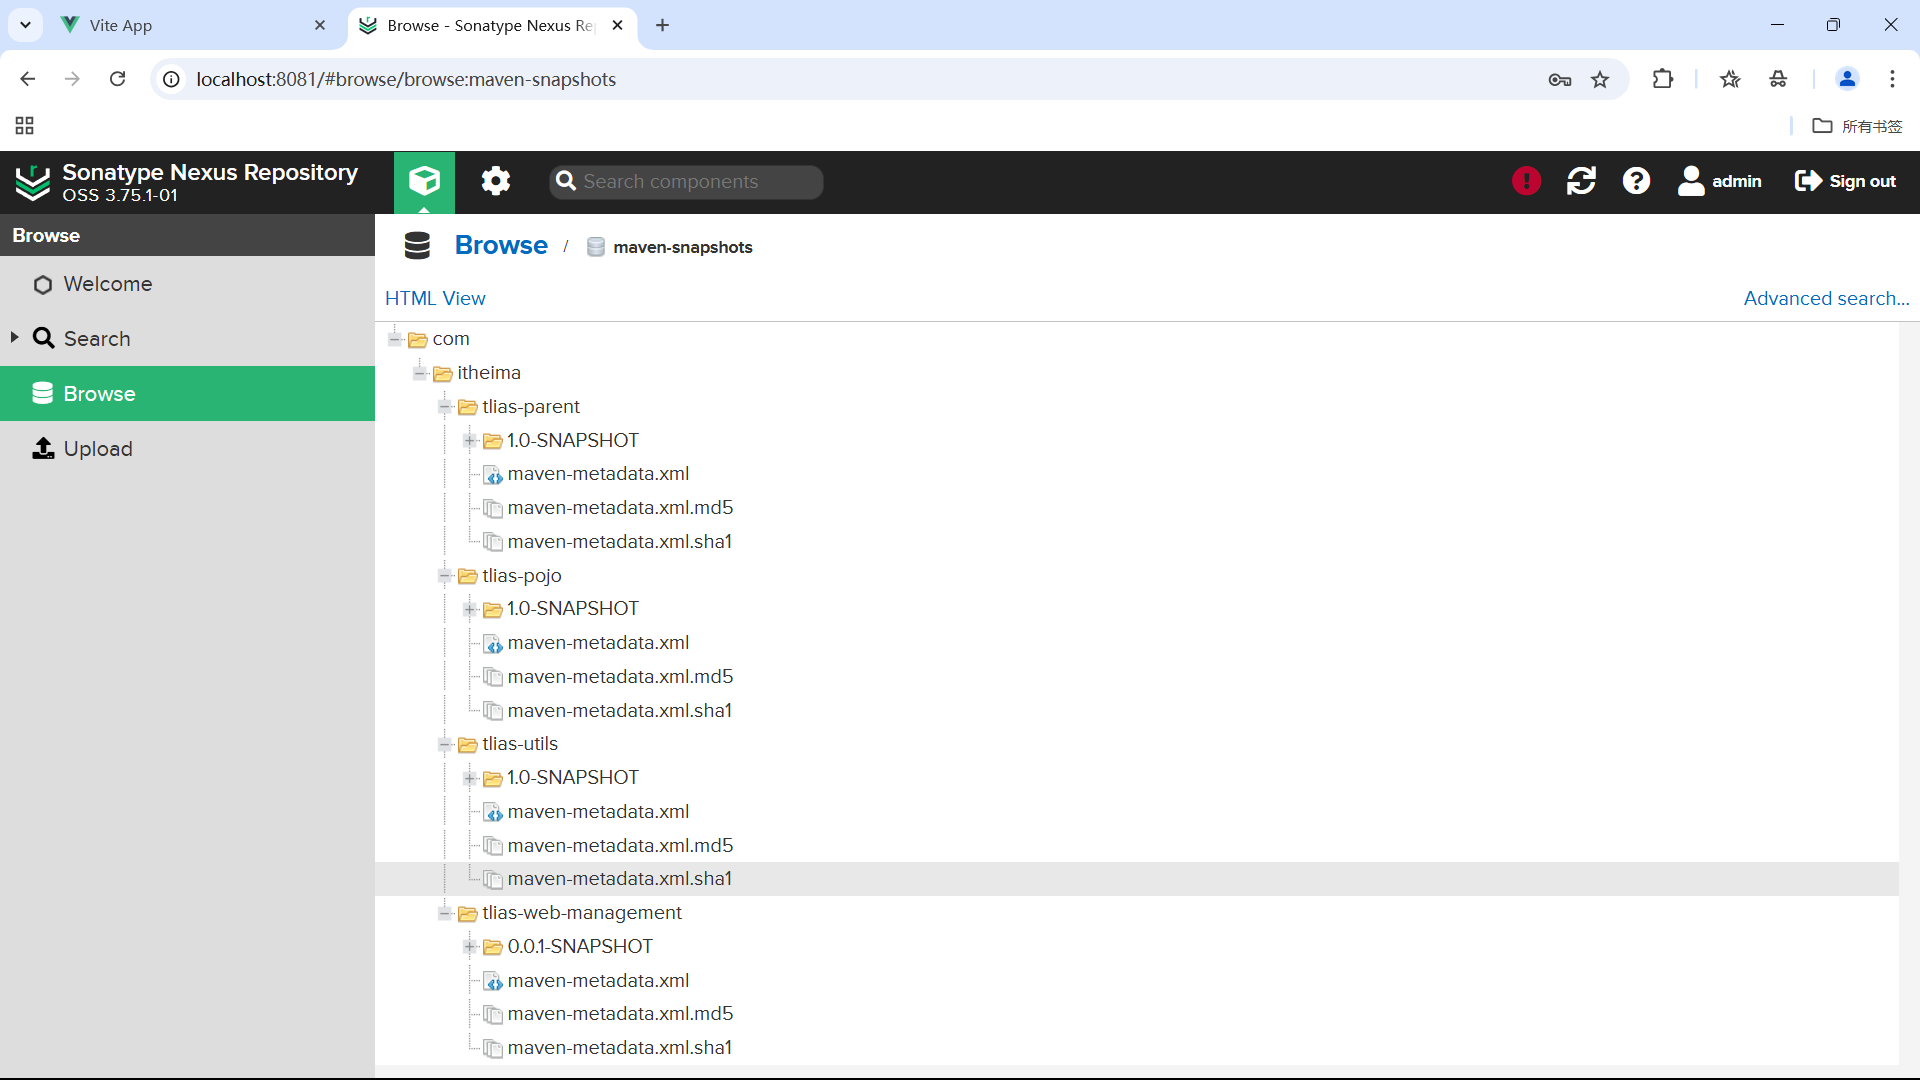Select Welcome in the sidebar
Image resolution: width=1920 pixels, height=1080 pixels.
pos(107,284)
